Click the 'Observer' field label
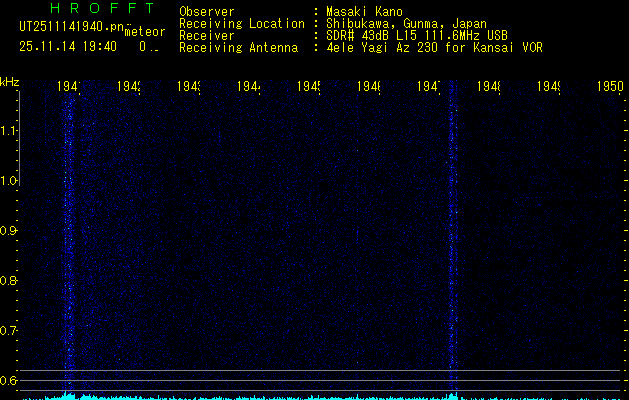This screenshot has height=400, width=629. 207,12
